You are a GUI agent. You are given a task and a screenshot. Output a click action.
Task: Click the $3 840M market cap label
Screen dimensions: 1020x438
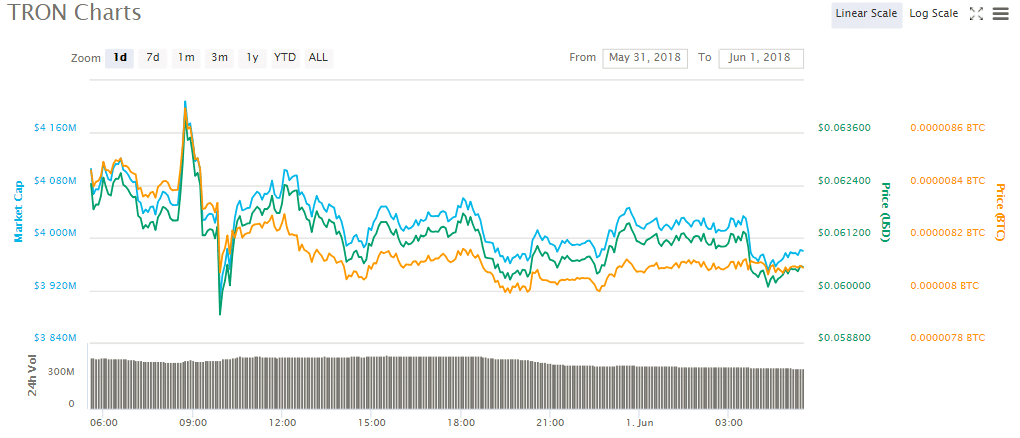pyautogui.click(x=55, y=338)
